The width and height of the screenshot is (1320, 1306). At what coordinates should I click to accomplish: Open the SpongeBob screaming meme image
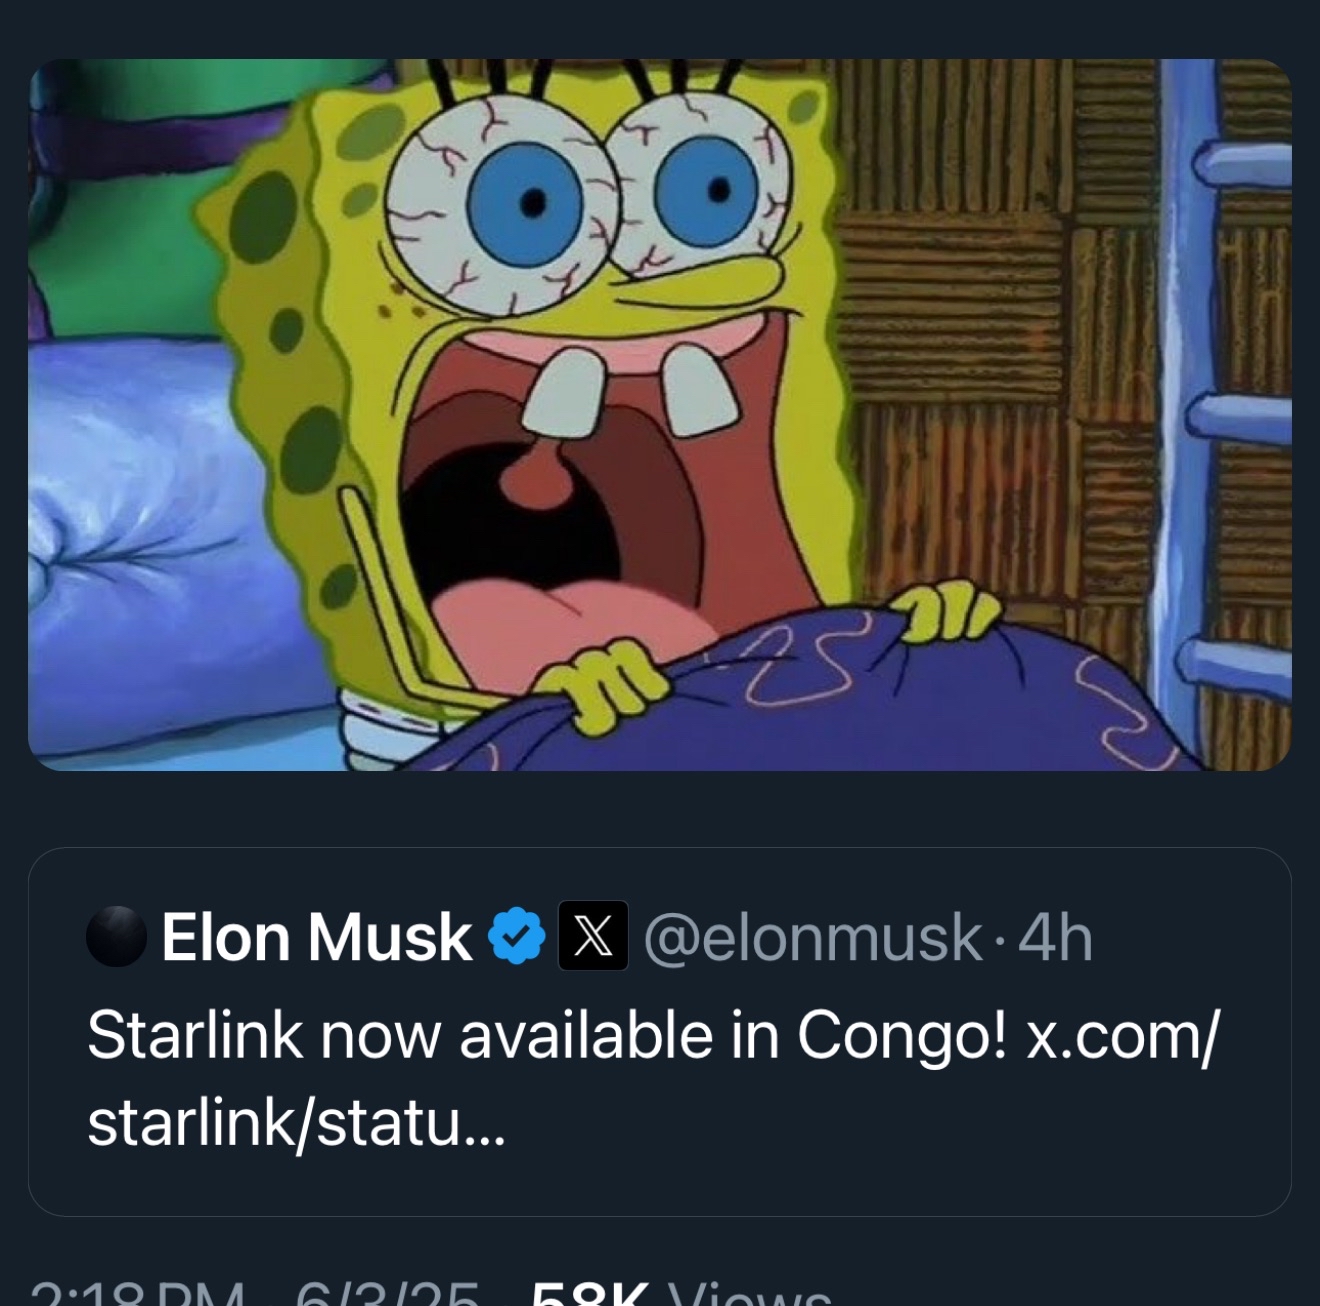coord(660,415)
